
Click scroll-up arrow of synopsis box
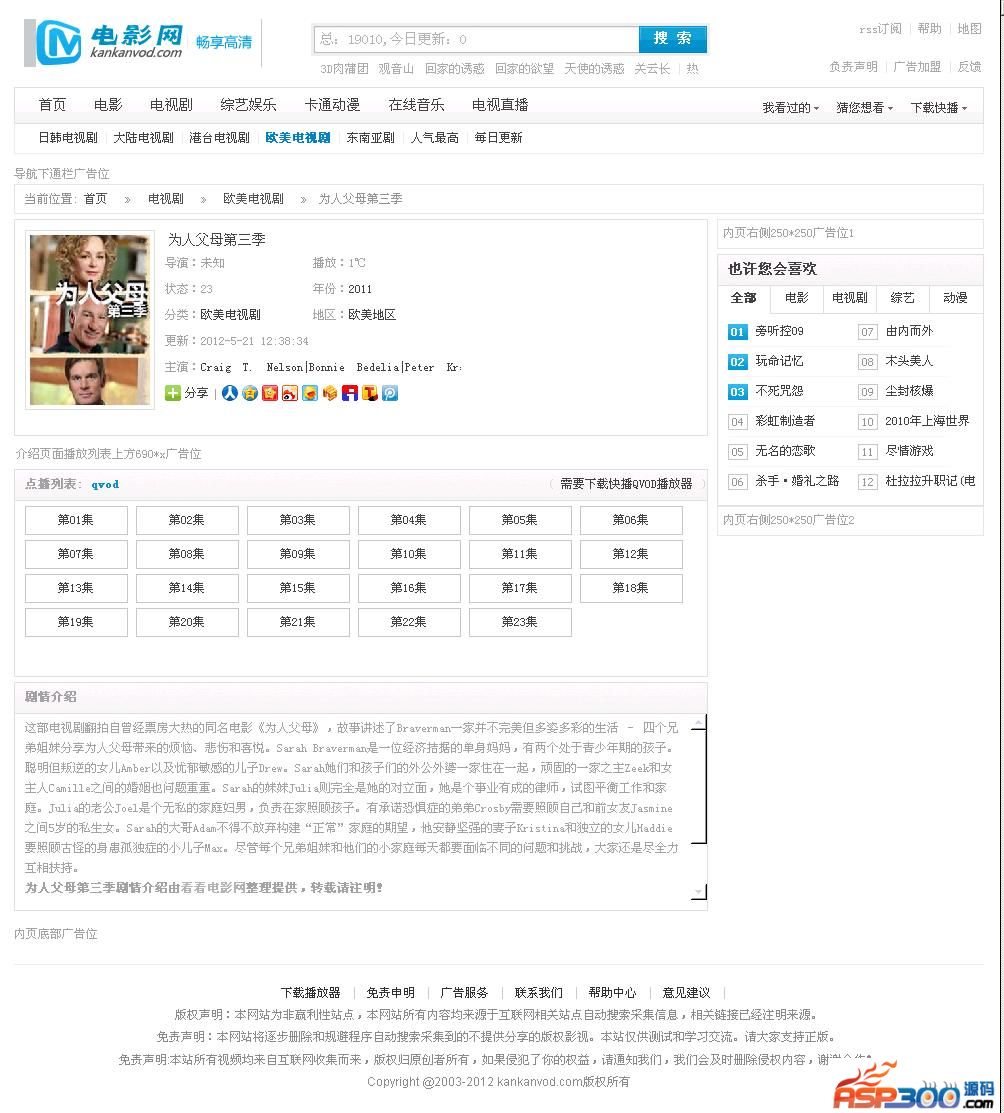pyautogui.click(x=699, y=724)
